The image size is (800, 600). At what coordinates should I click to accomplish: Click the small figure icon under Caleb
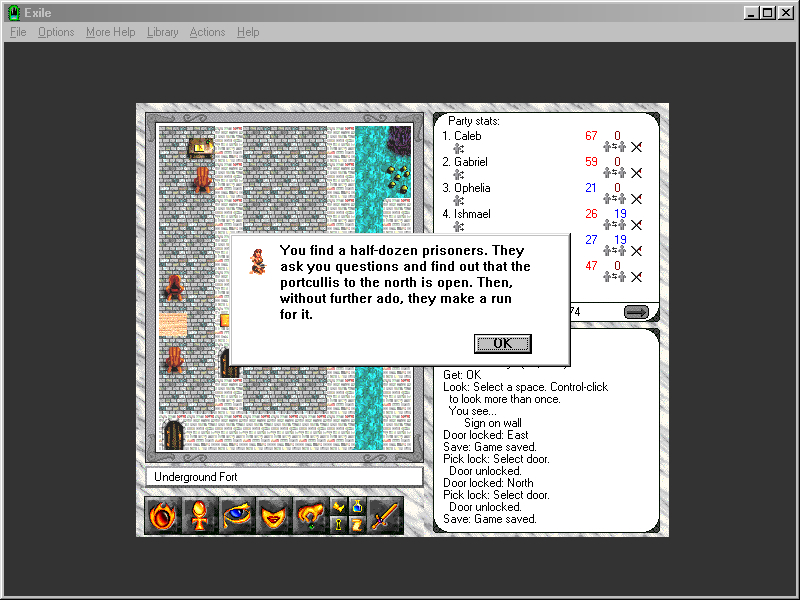(459, 148)
